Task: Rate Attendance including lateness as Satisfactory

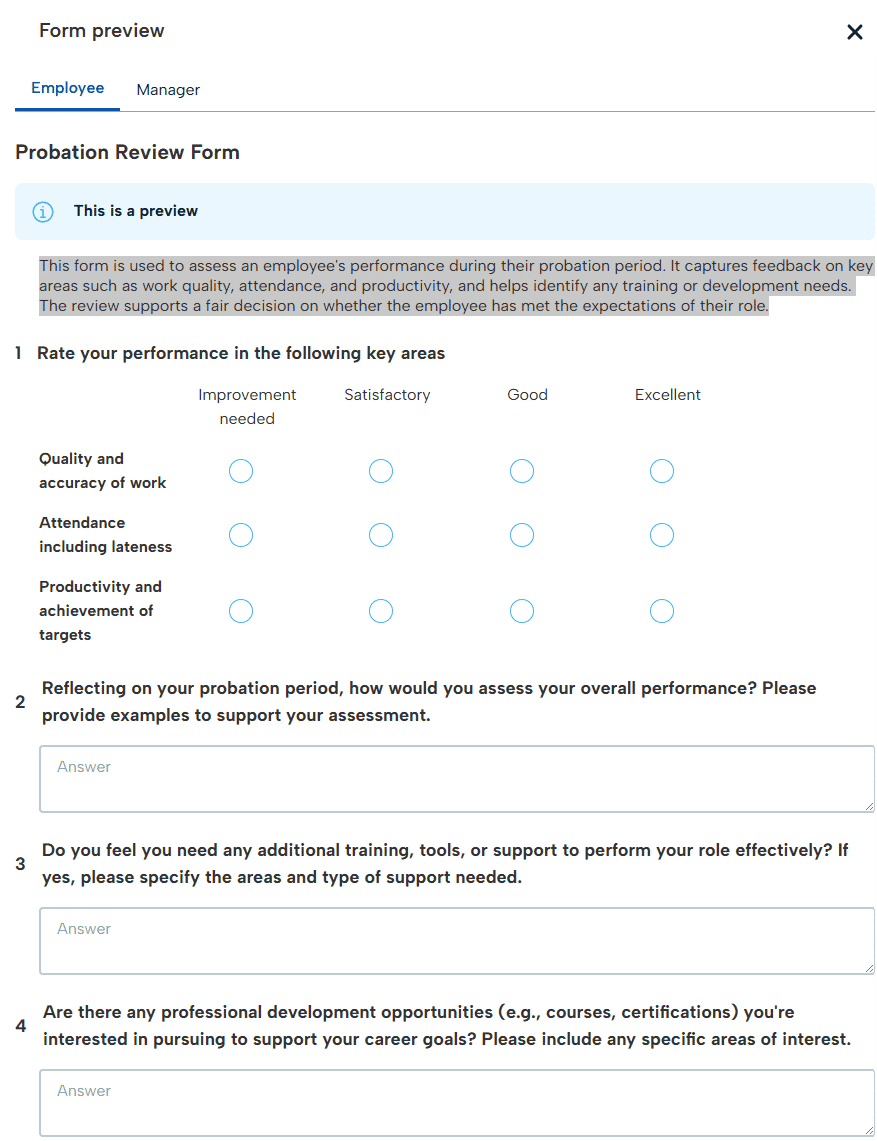Action: click(x=381, y=535)
